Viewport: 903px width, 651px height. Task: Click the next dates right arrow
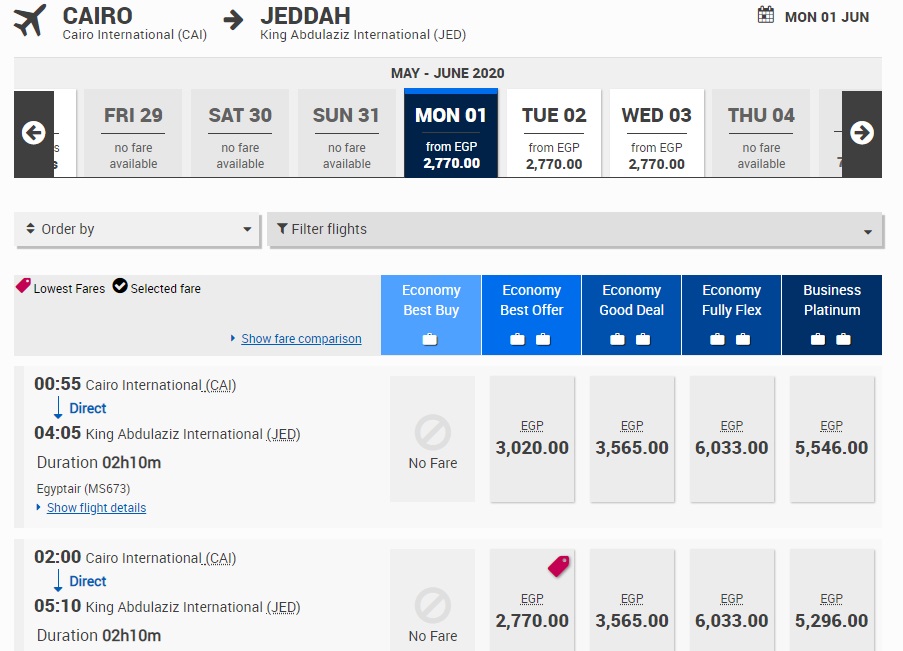coord(861,133)
